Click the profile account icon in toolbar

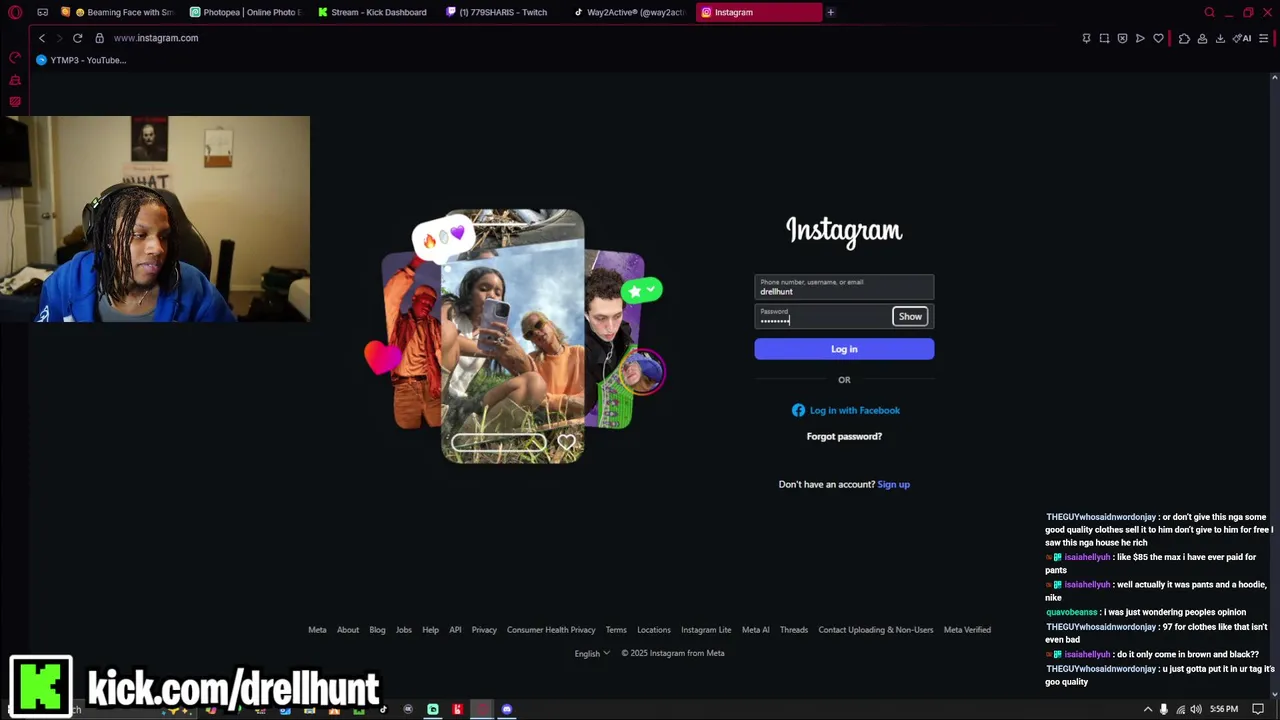pos(1202,38)
